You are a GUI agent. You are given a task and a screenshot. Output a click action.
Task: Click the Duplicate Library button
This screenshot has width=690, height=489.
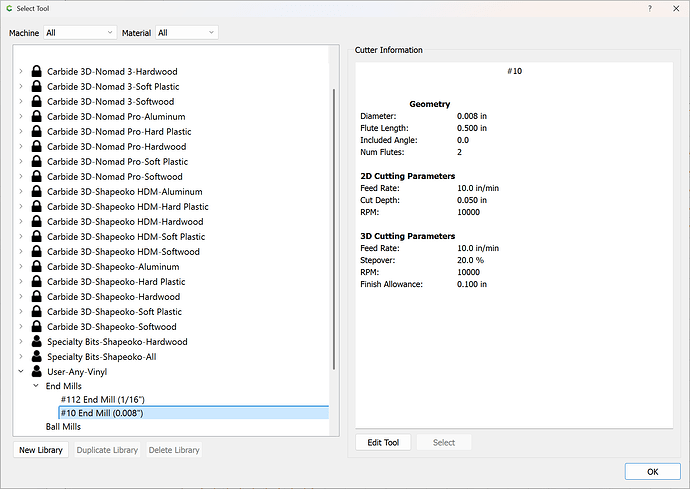[x=107, y=450]
